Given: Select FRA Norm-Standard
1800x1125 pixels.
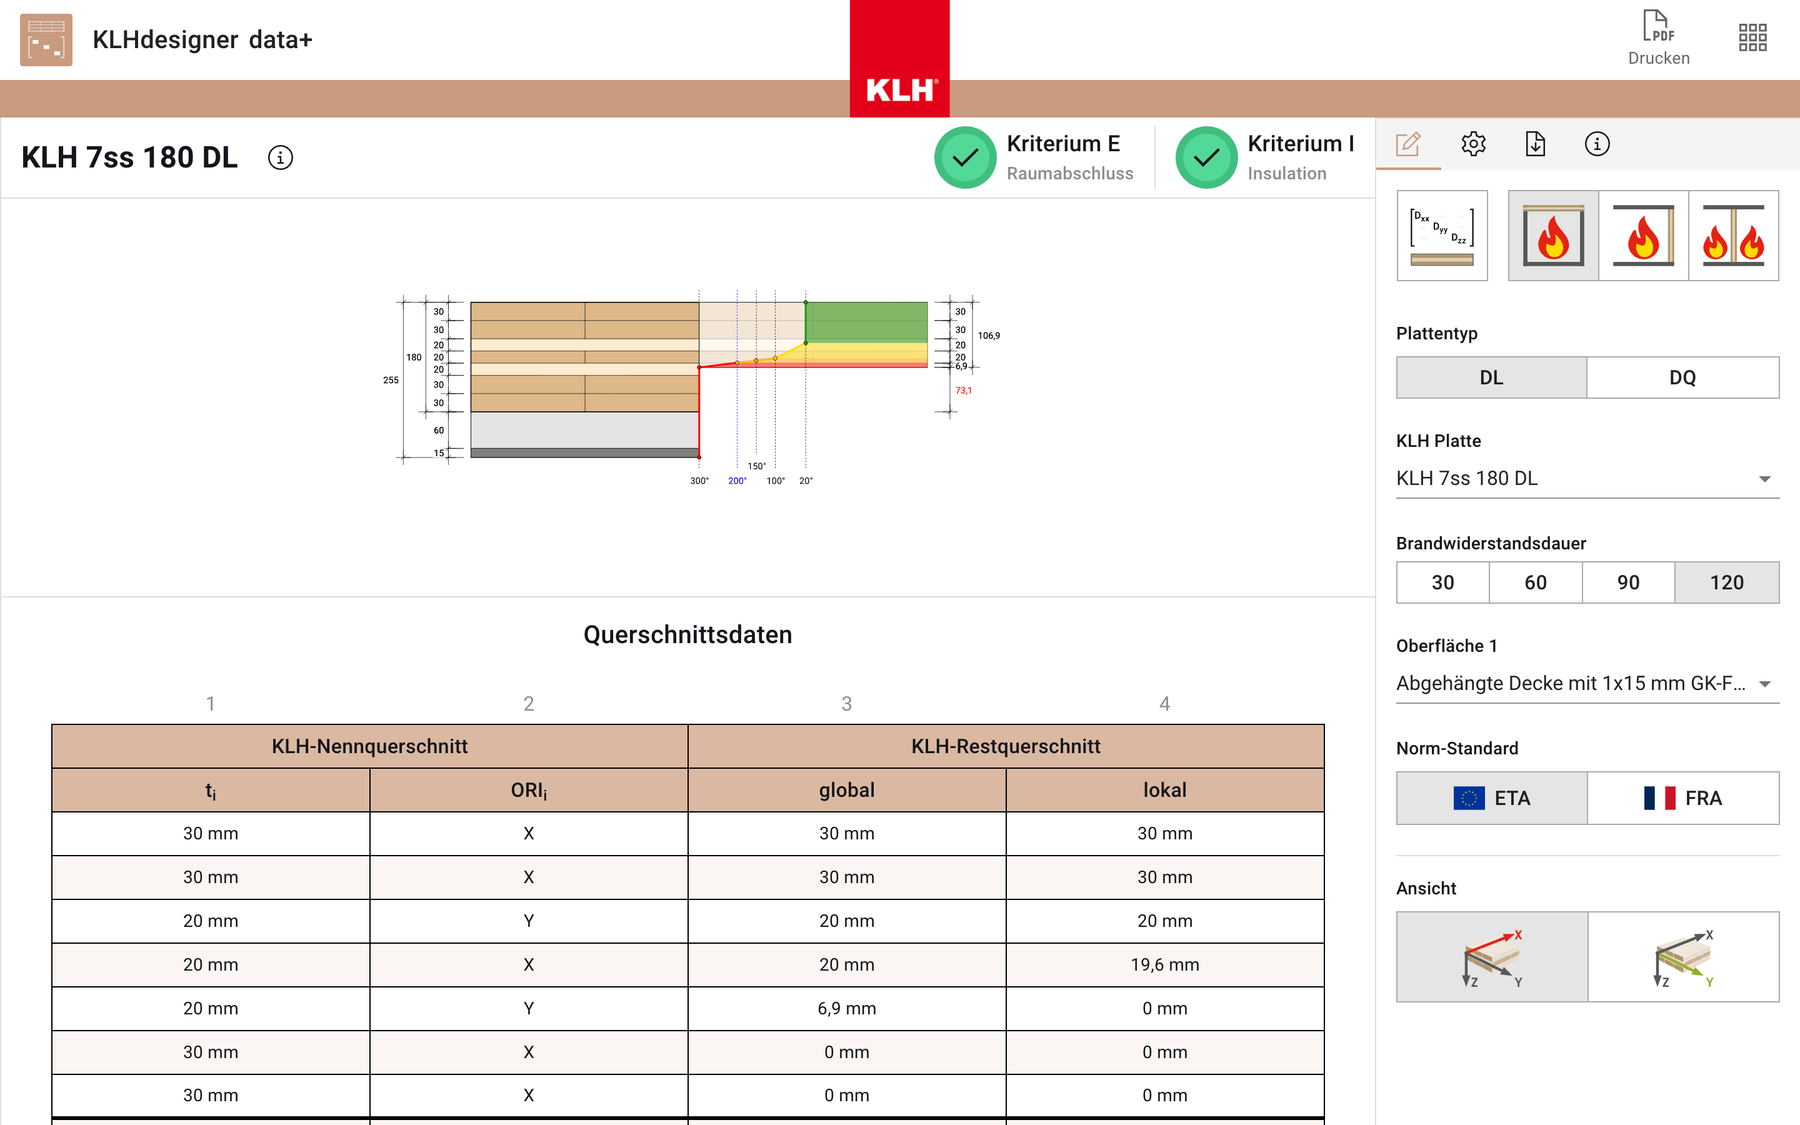Looking at the screenshot, I should pyautogui.click(x=1683, y=798).
